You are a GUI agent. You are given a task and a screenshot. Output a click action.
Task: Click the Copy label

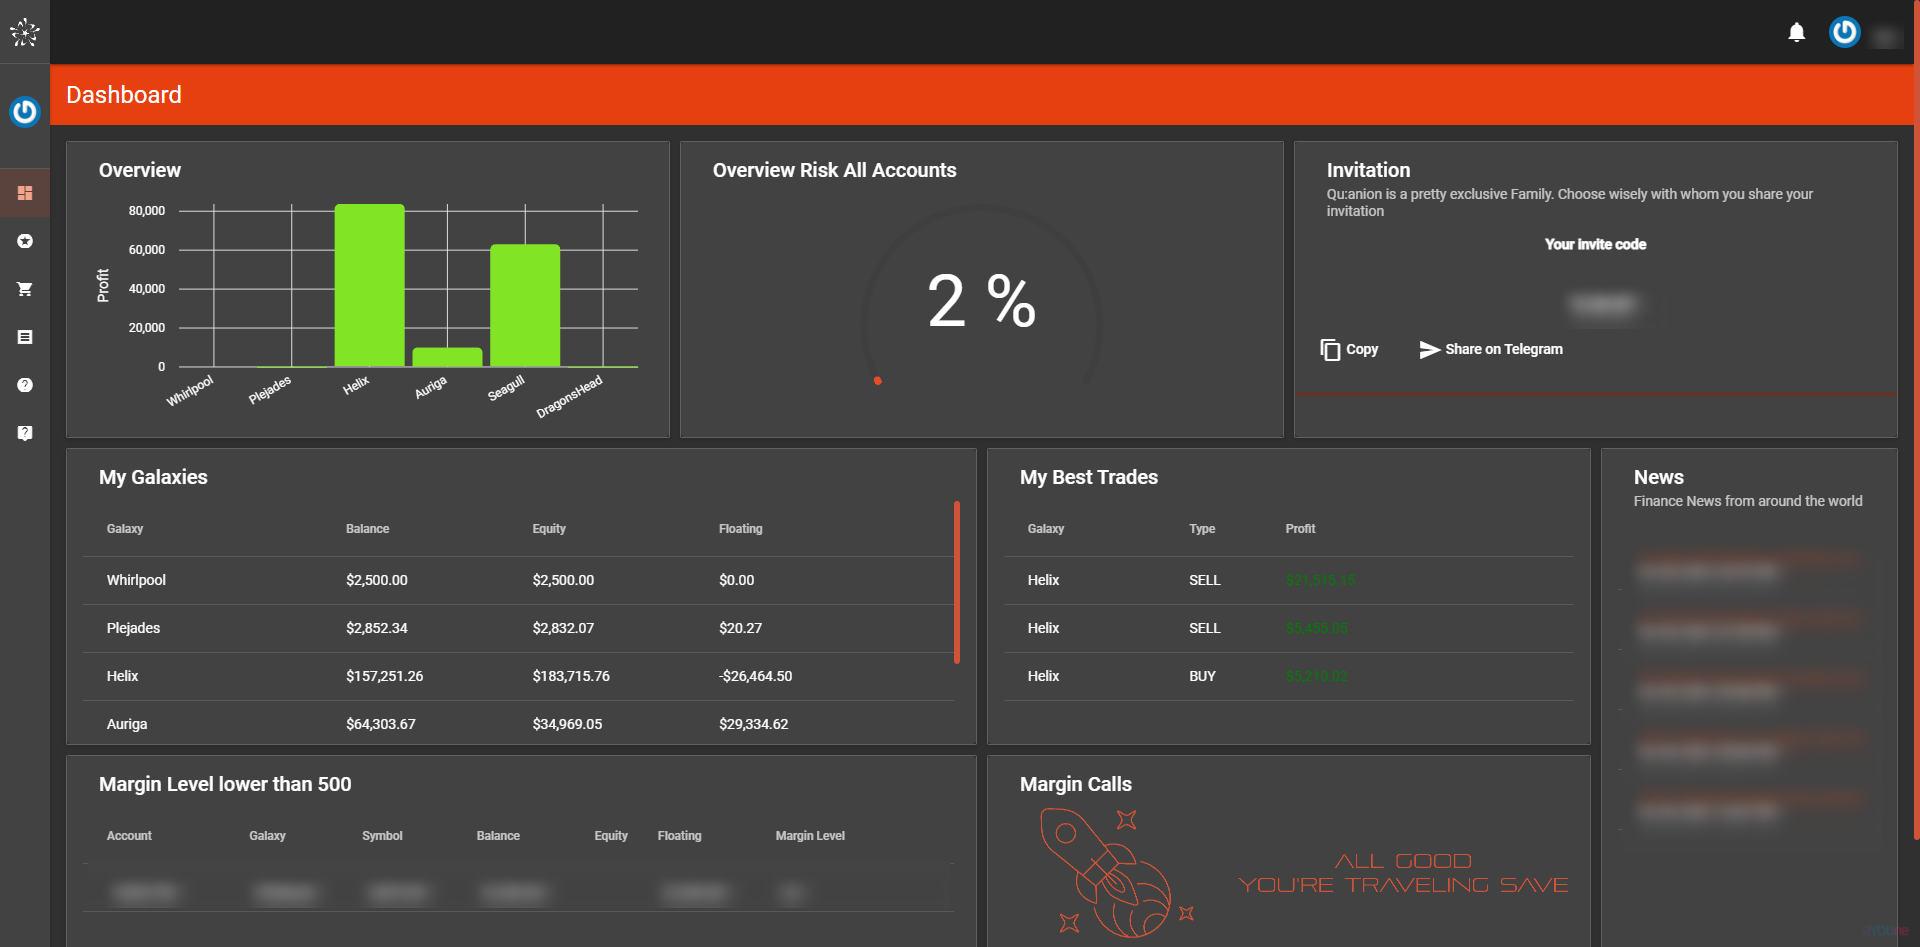pos(1362,349)
